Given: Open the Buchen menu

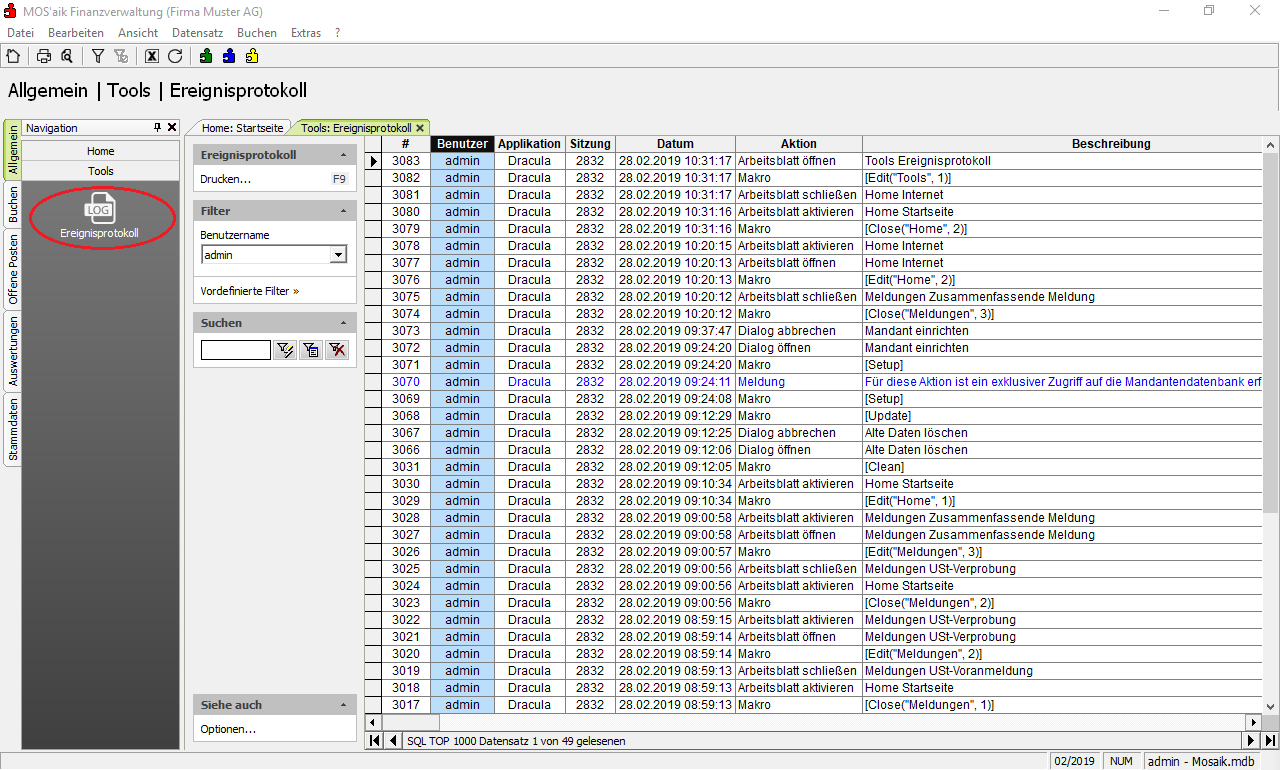Looking at the screenshot, I should (x=257, y=33).
